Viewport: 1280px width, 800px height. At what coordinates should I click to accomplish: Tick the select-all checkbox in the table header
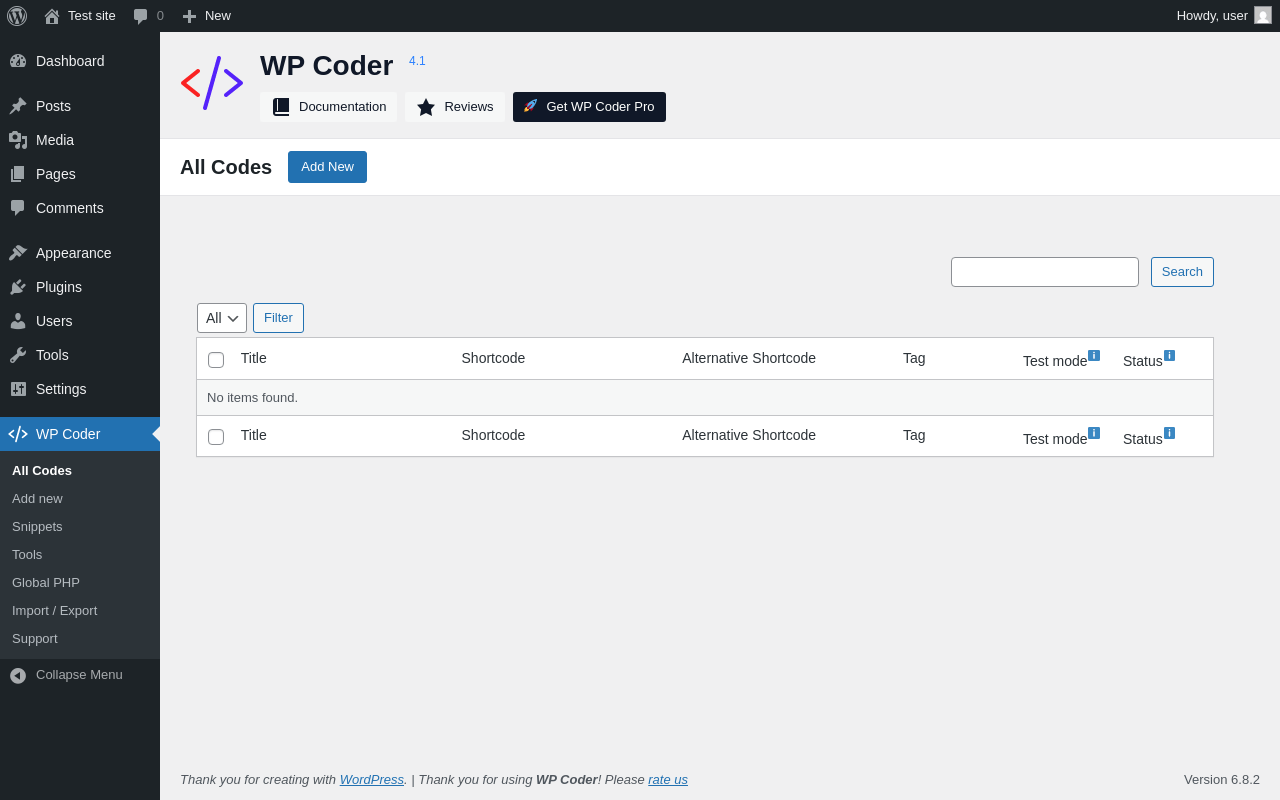coord(216,360)
